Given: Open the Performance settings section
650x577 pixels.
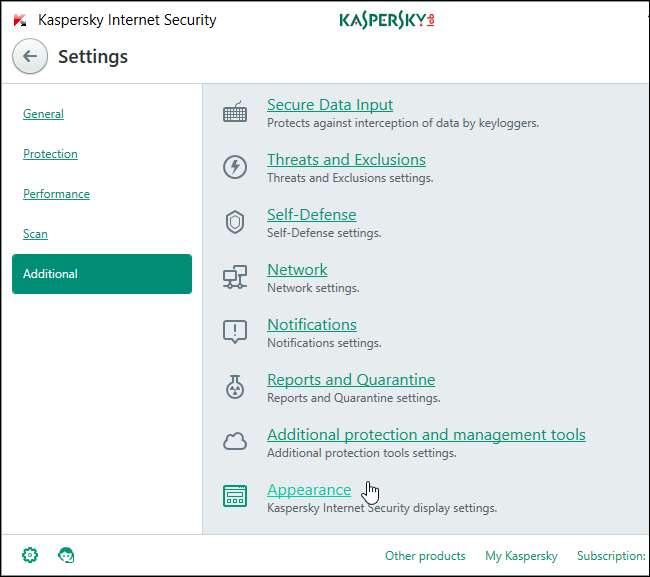Looking at the screenshot, I should [x=56, y=194].
